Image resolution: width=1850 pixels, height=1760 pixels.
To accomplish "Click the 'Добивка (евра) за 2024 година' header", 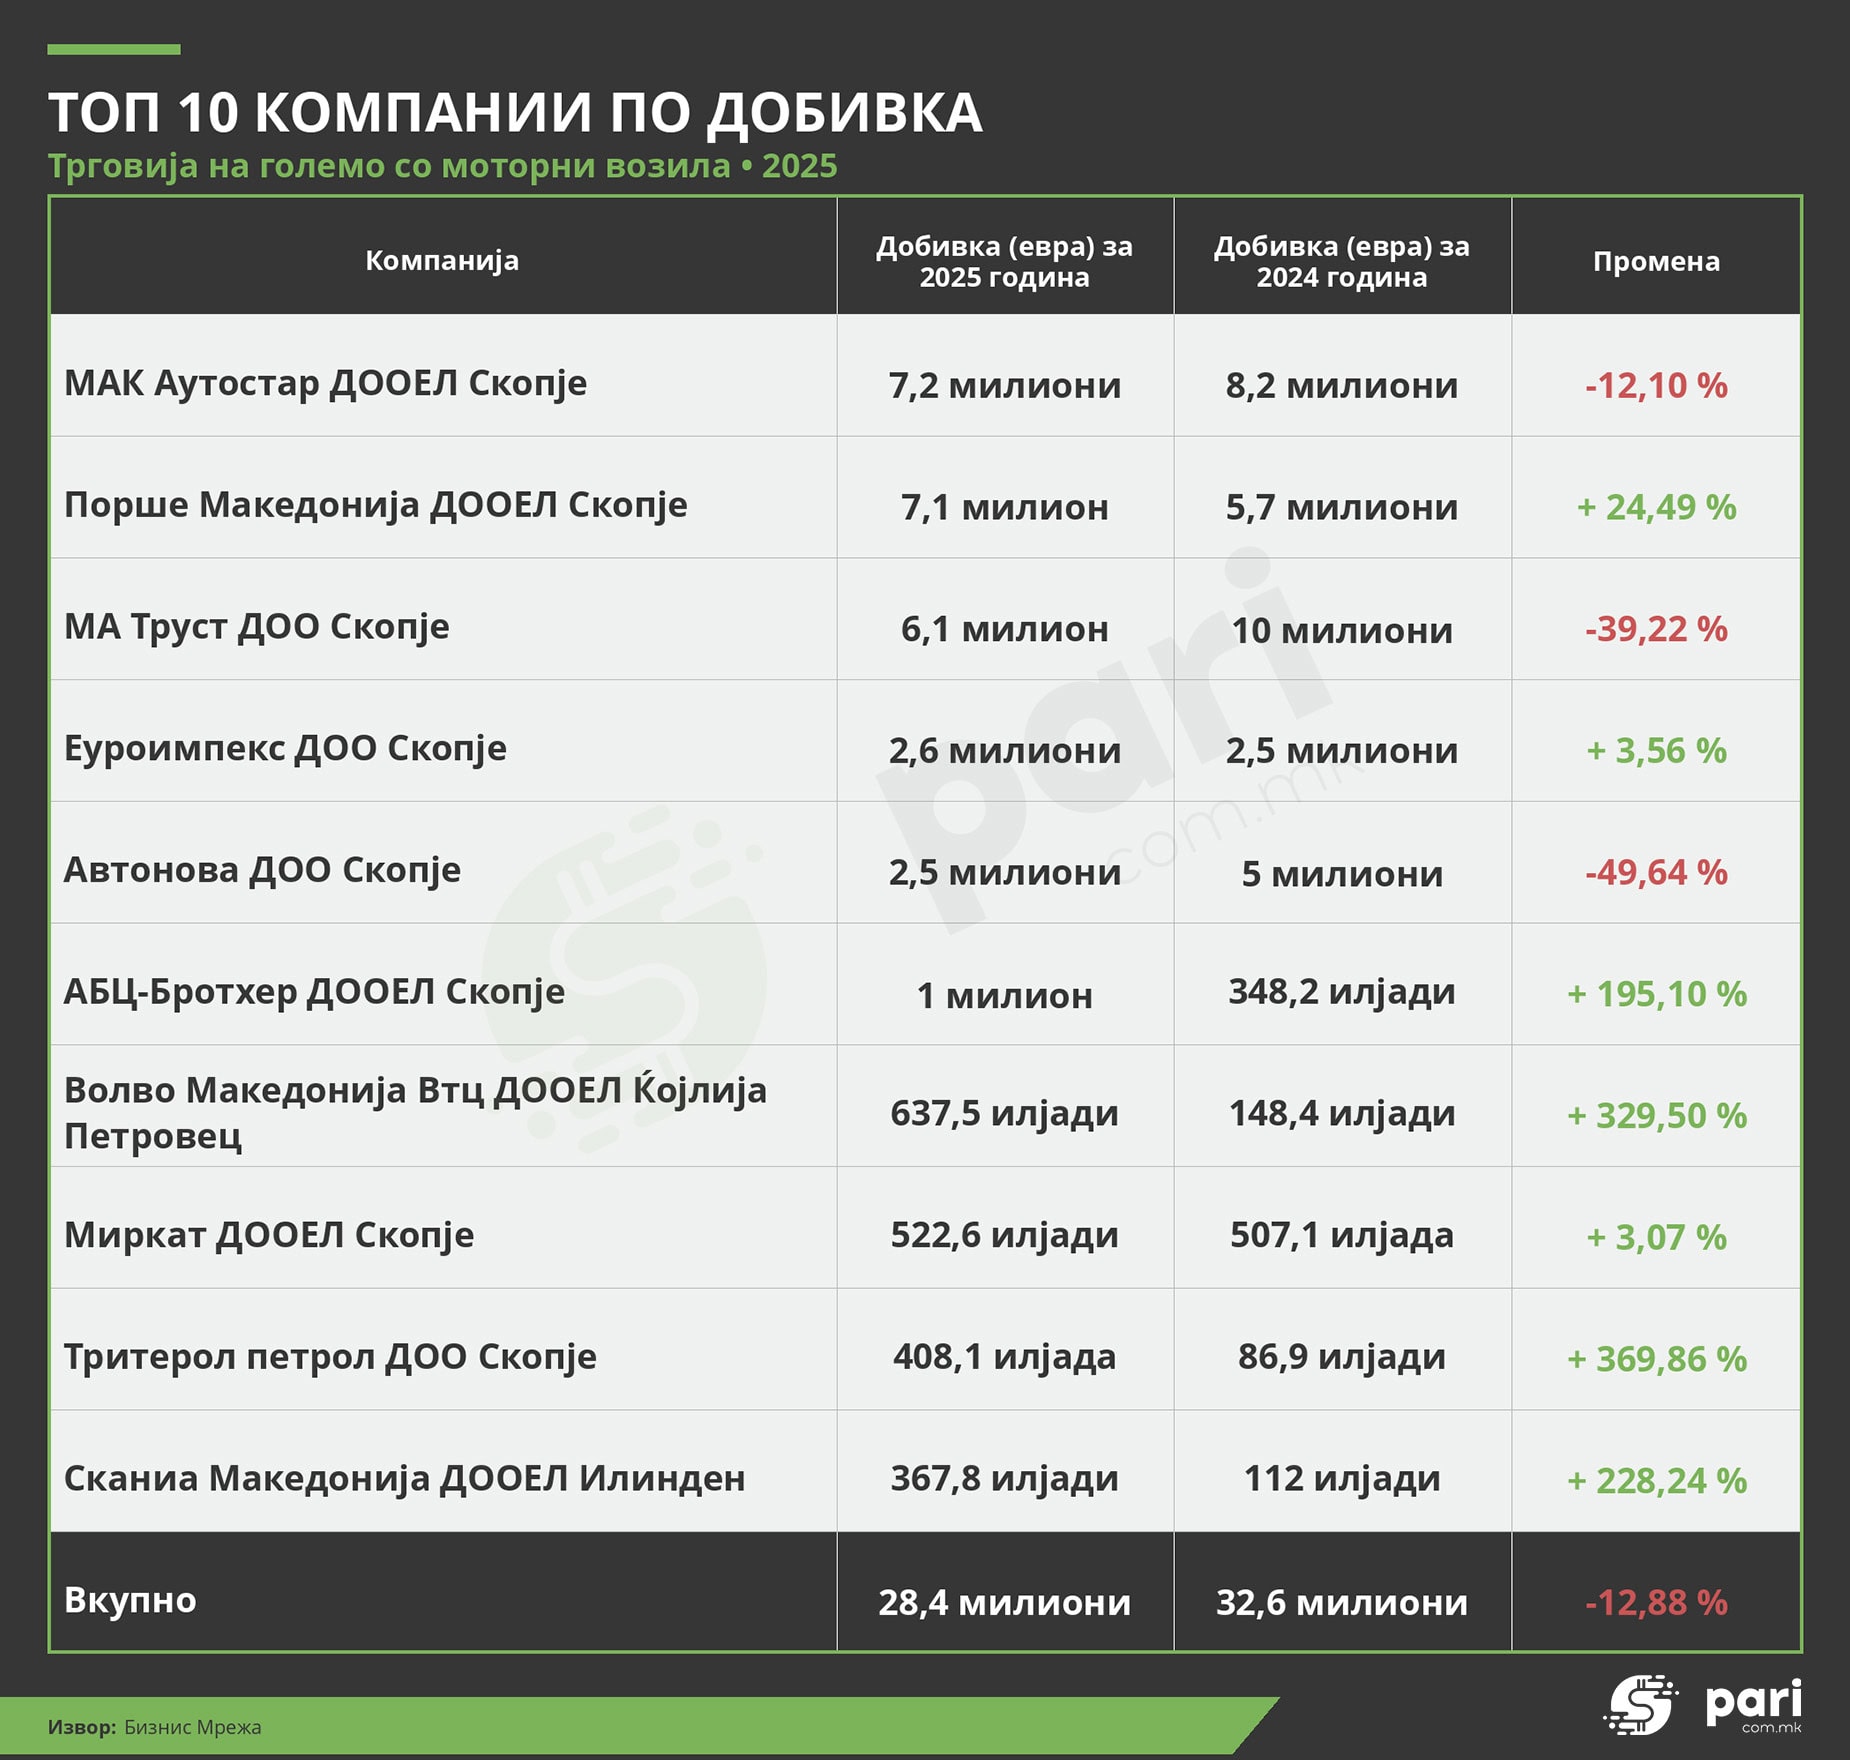I will coord(1342,261).
